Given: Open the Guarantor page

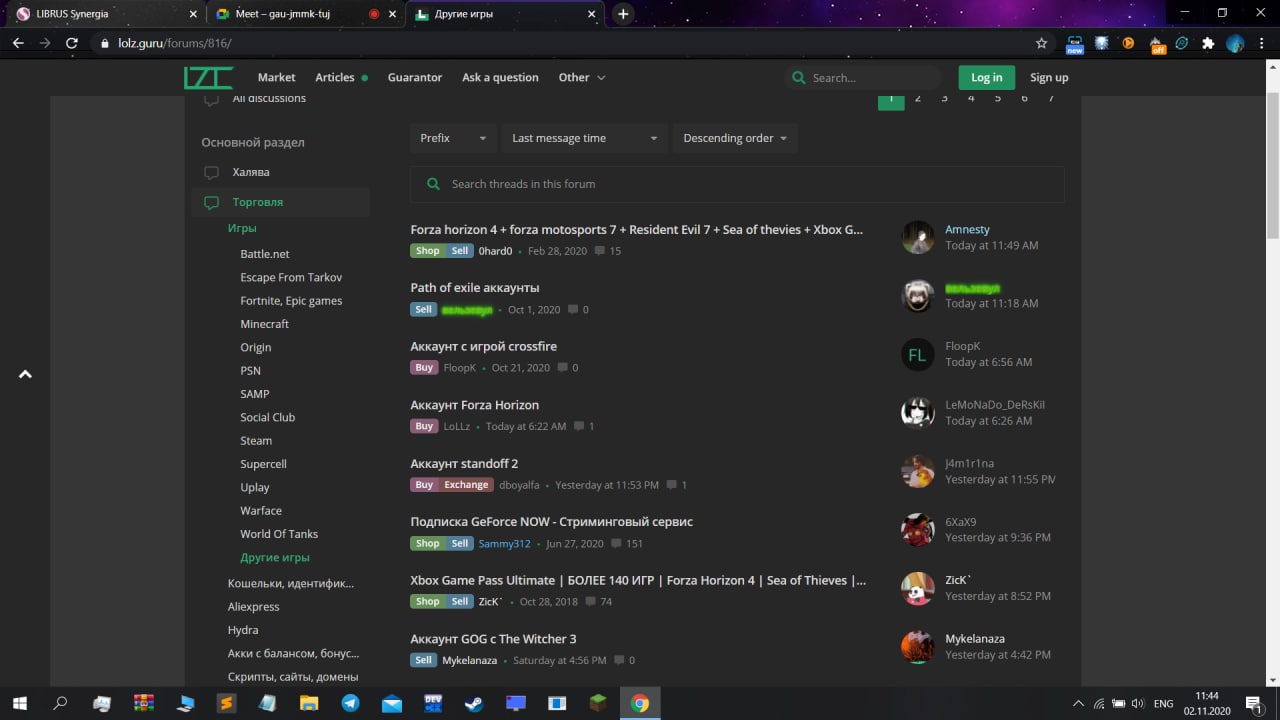Looking at the screenshot, I should tap(415, 77).
